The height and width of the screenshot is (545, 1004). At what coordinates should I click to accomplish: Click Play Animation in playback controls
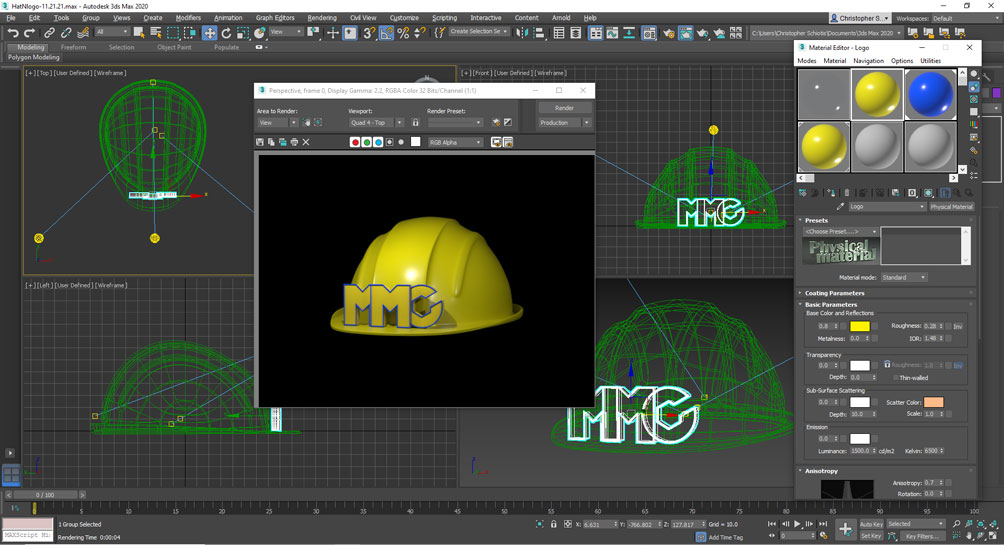coord(797,524)
